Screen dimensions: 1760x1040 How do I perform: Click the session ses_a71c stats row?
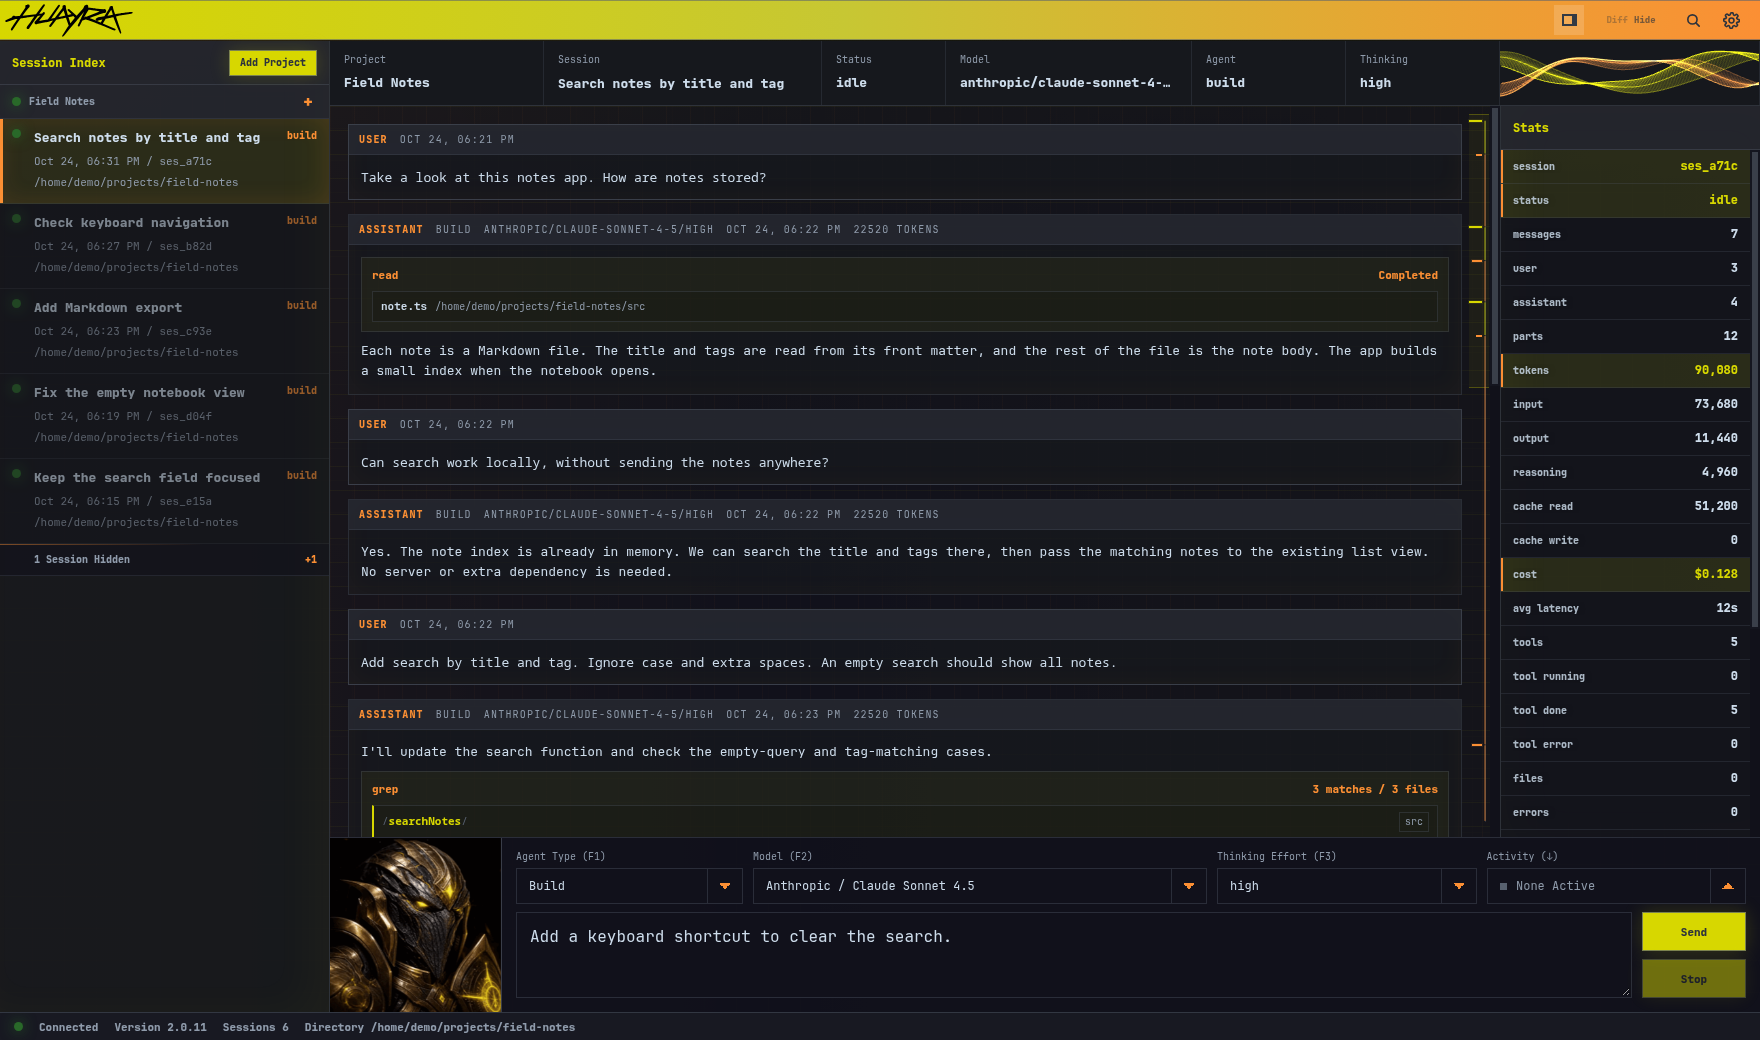[1625, 166]
